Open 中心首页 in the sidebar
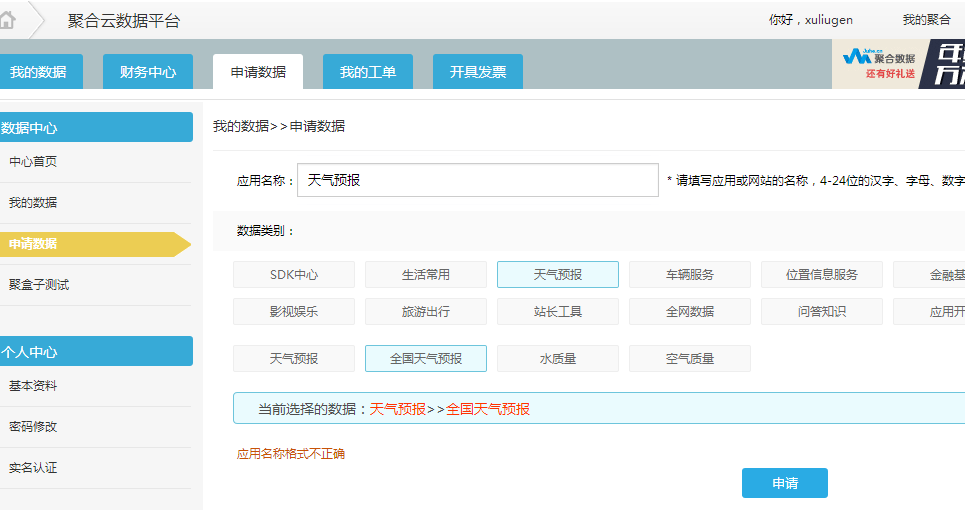 33,162
